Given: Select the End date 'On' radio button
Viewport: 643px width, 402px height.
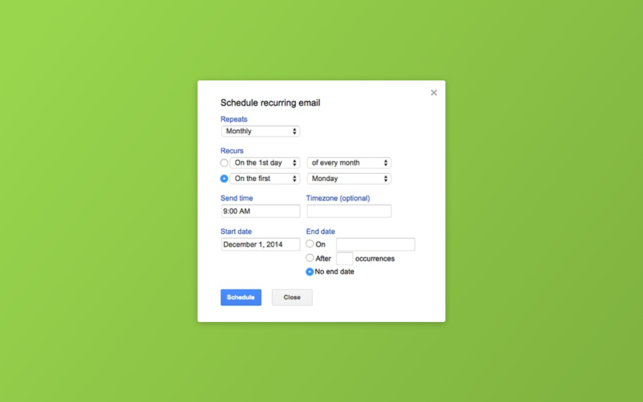Looking at the screenshot, I should 310,244.
